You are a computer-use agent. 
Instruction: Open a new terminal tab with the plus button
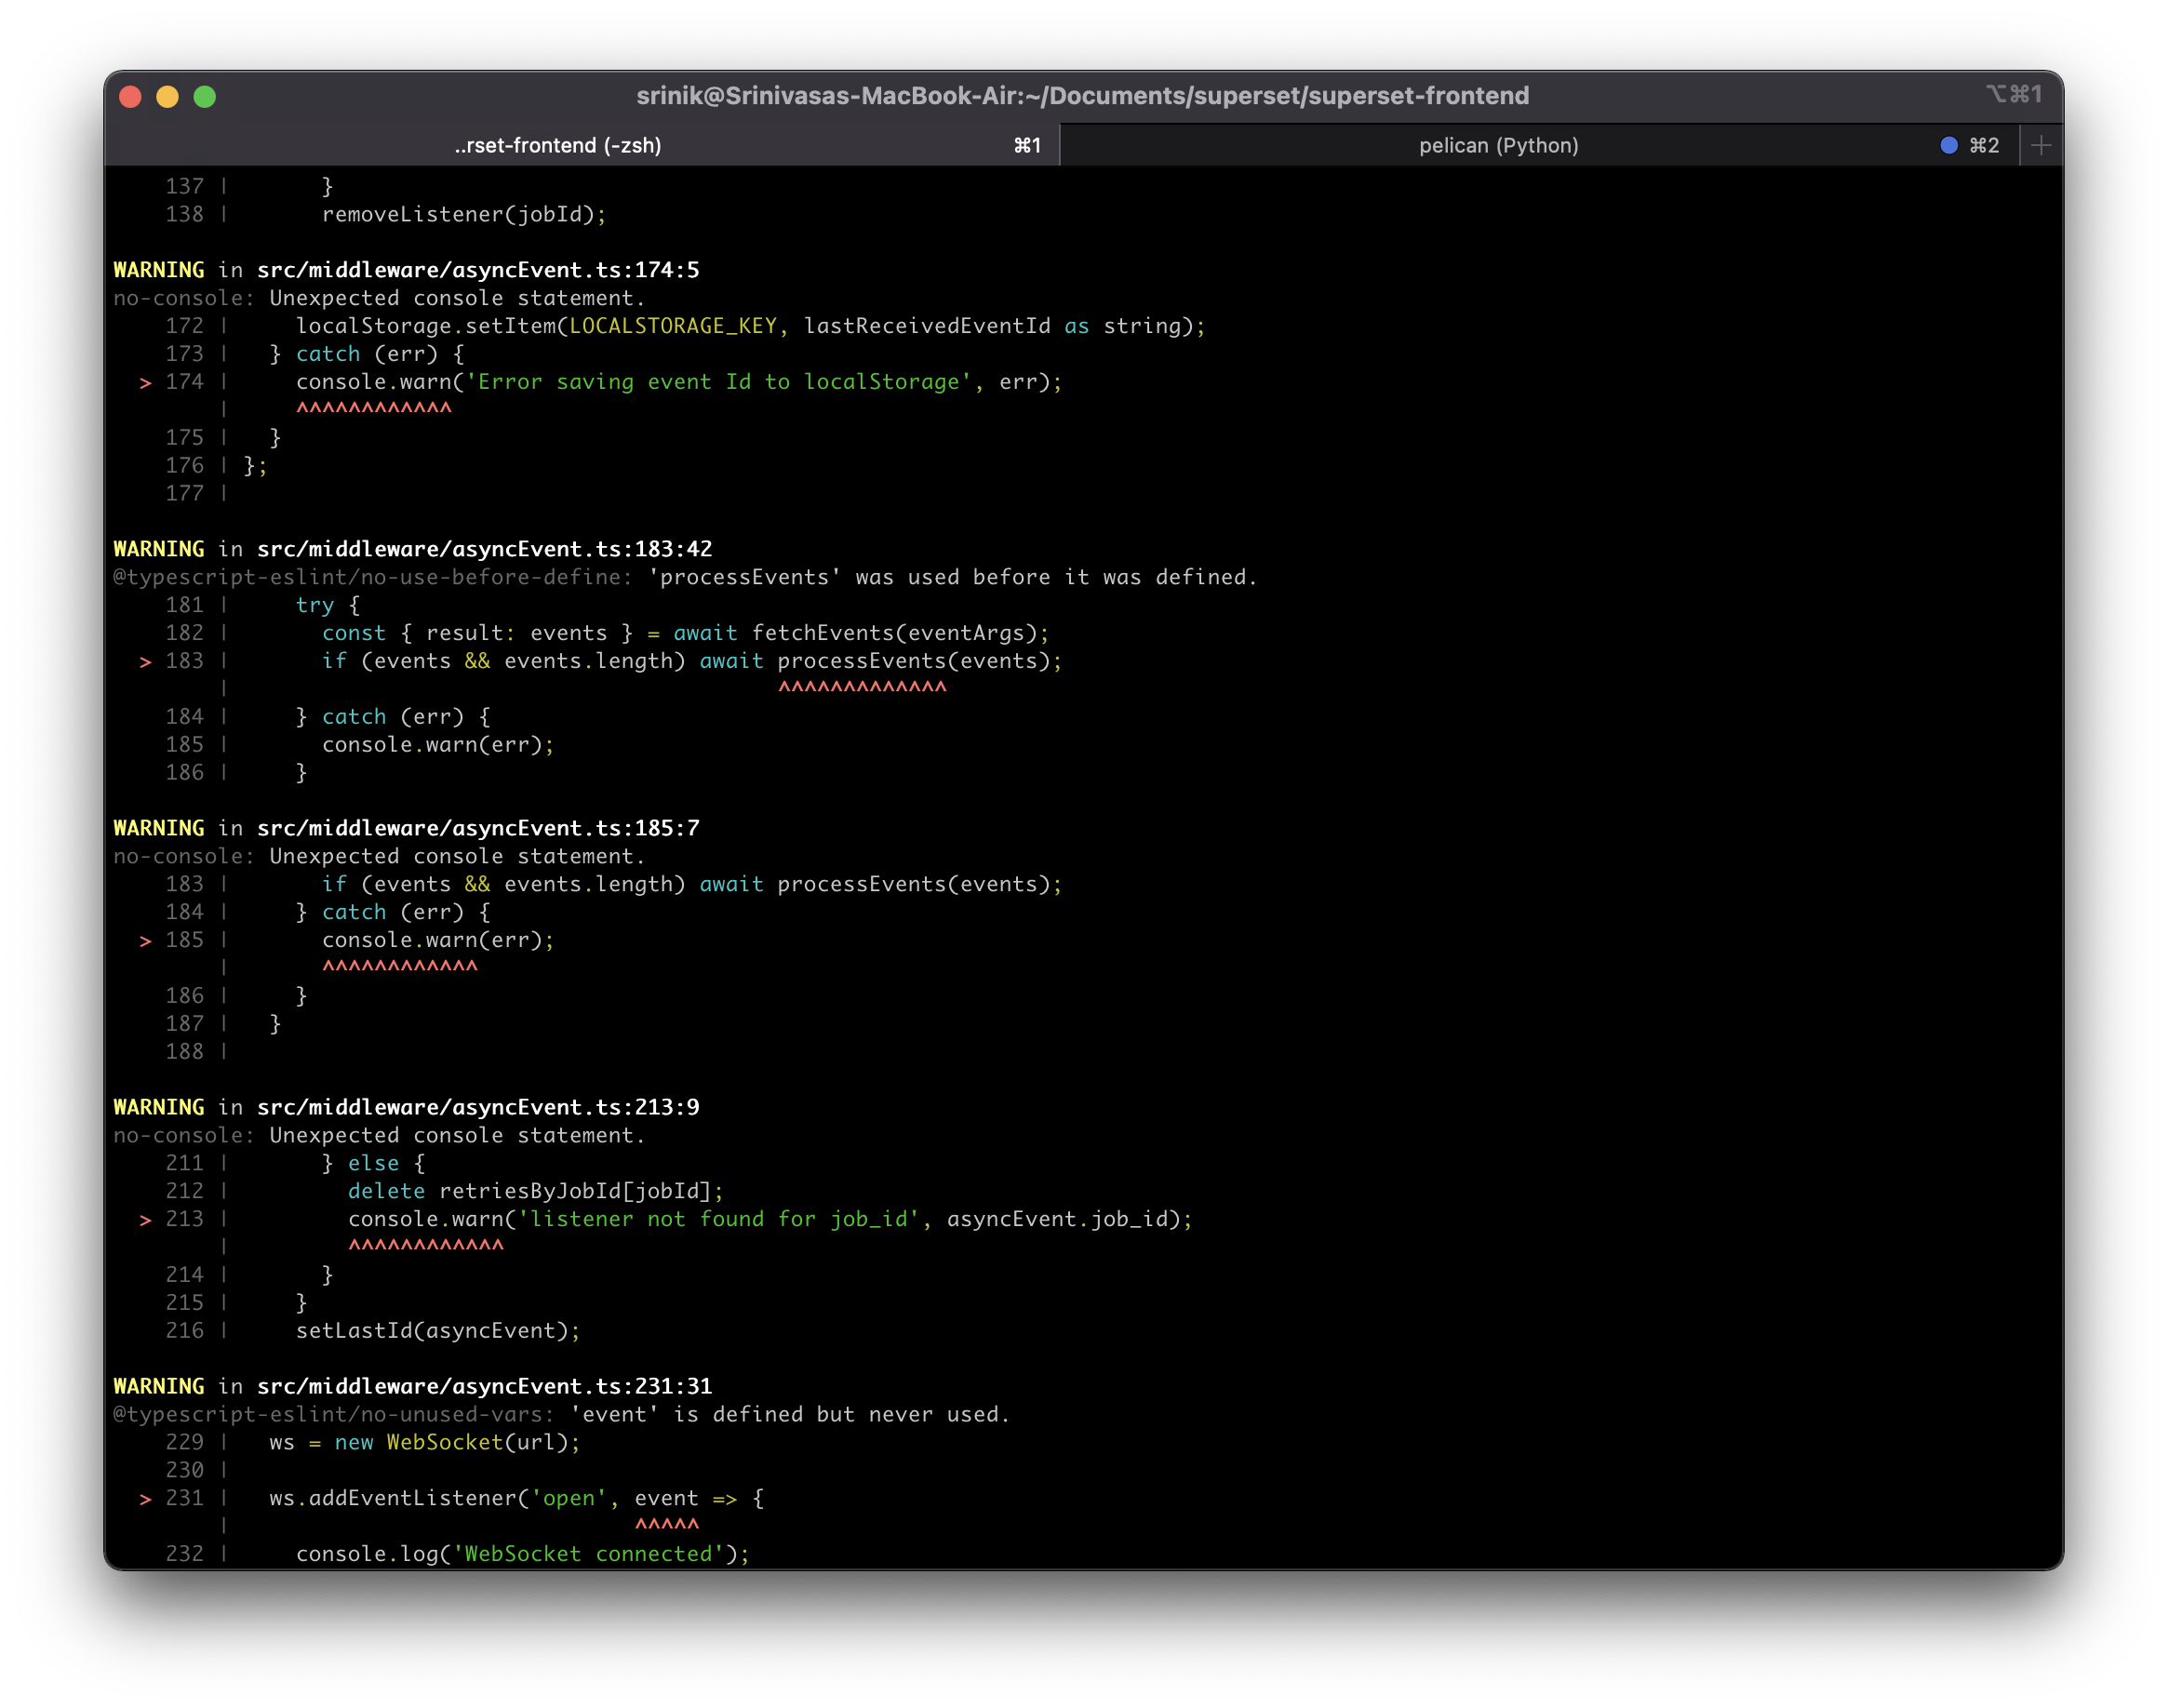[x=2041, y=145]
